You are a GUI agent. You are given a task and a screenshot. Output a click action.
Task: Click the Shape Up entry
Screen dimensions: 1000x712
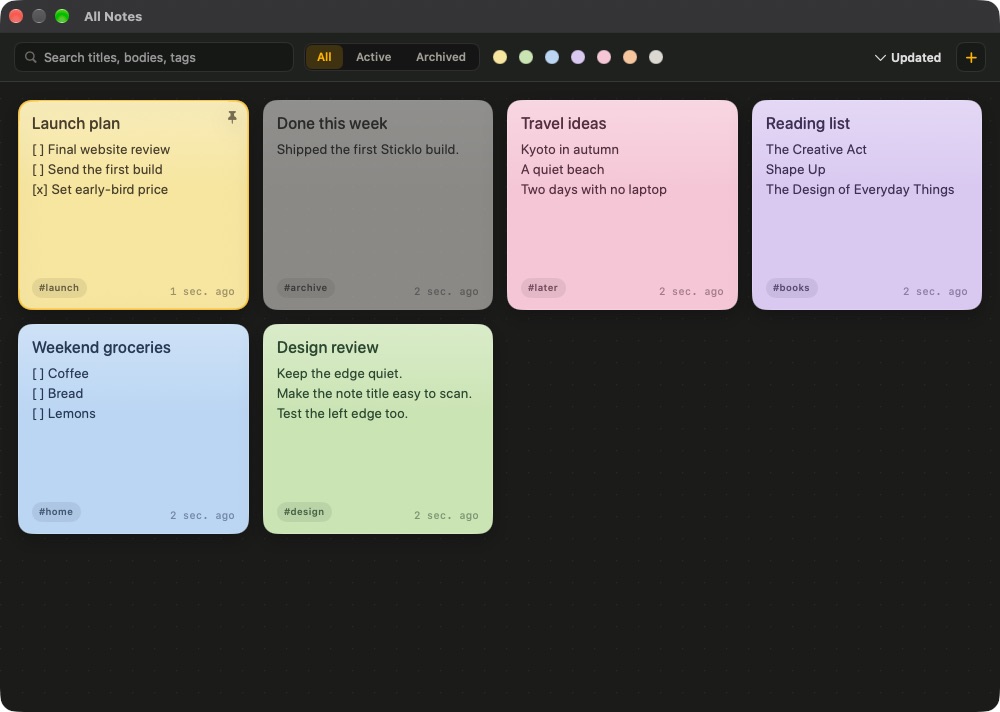tap(795, 169)
